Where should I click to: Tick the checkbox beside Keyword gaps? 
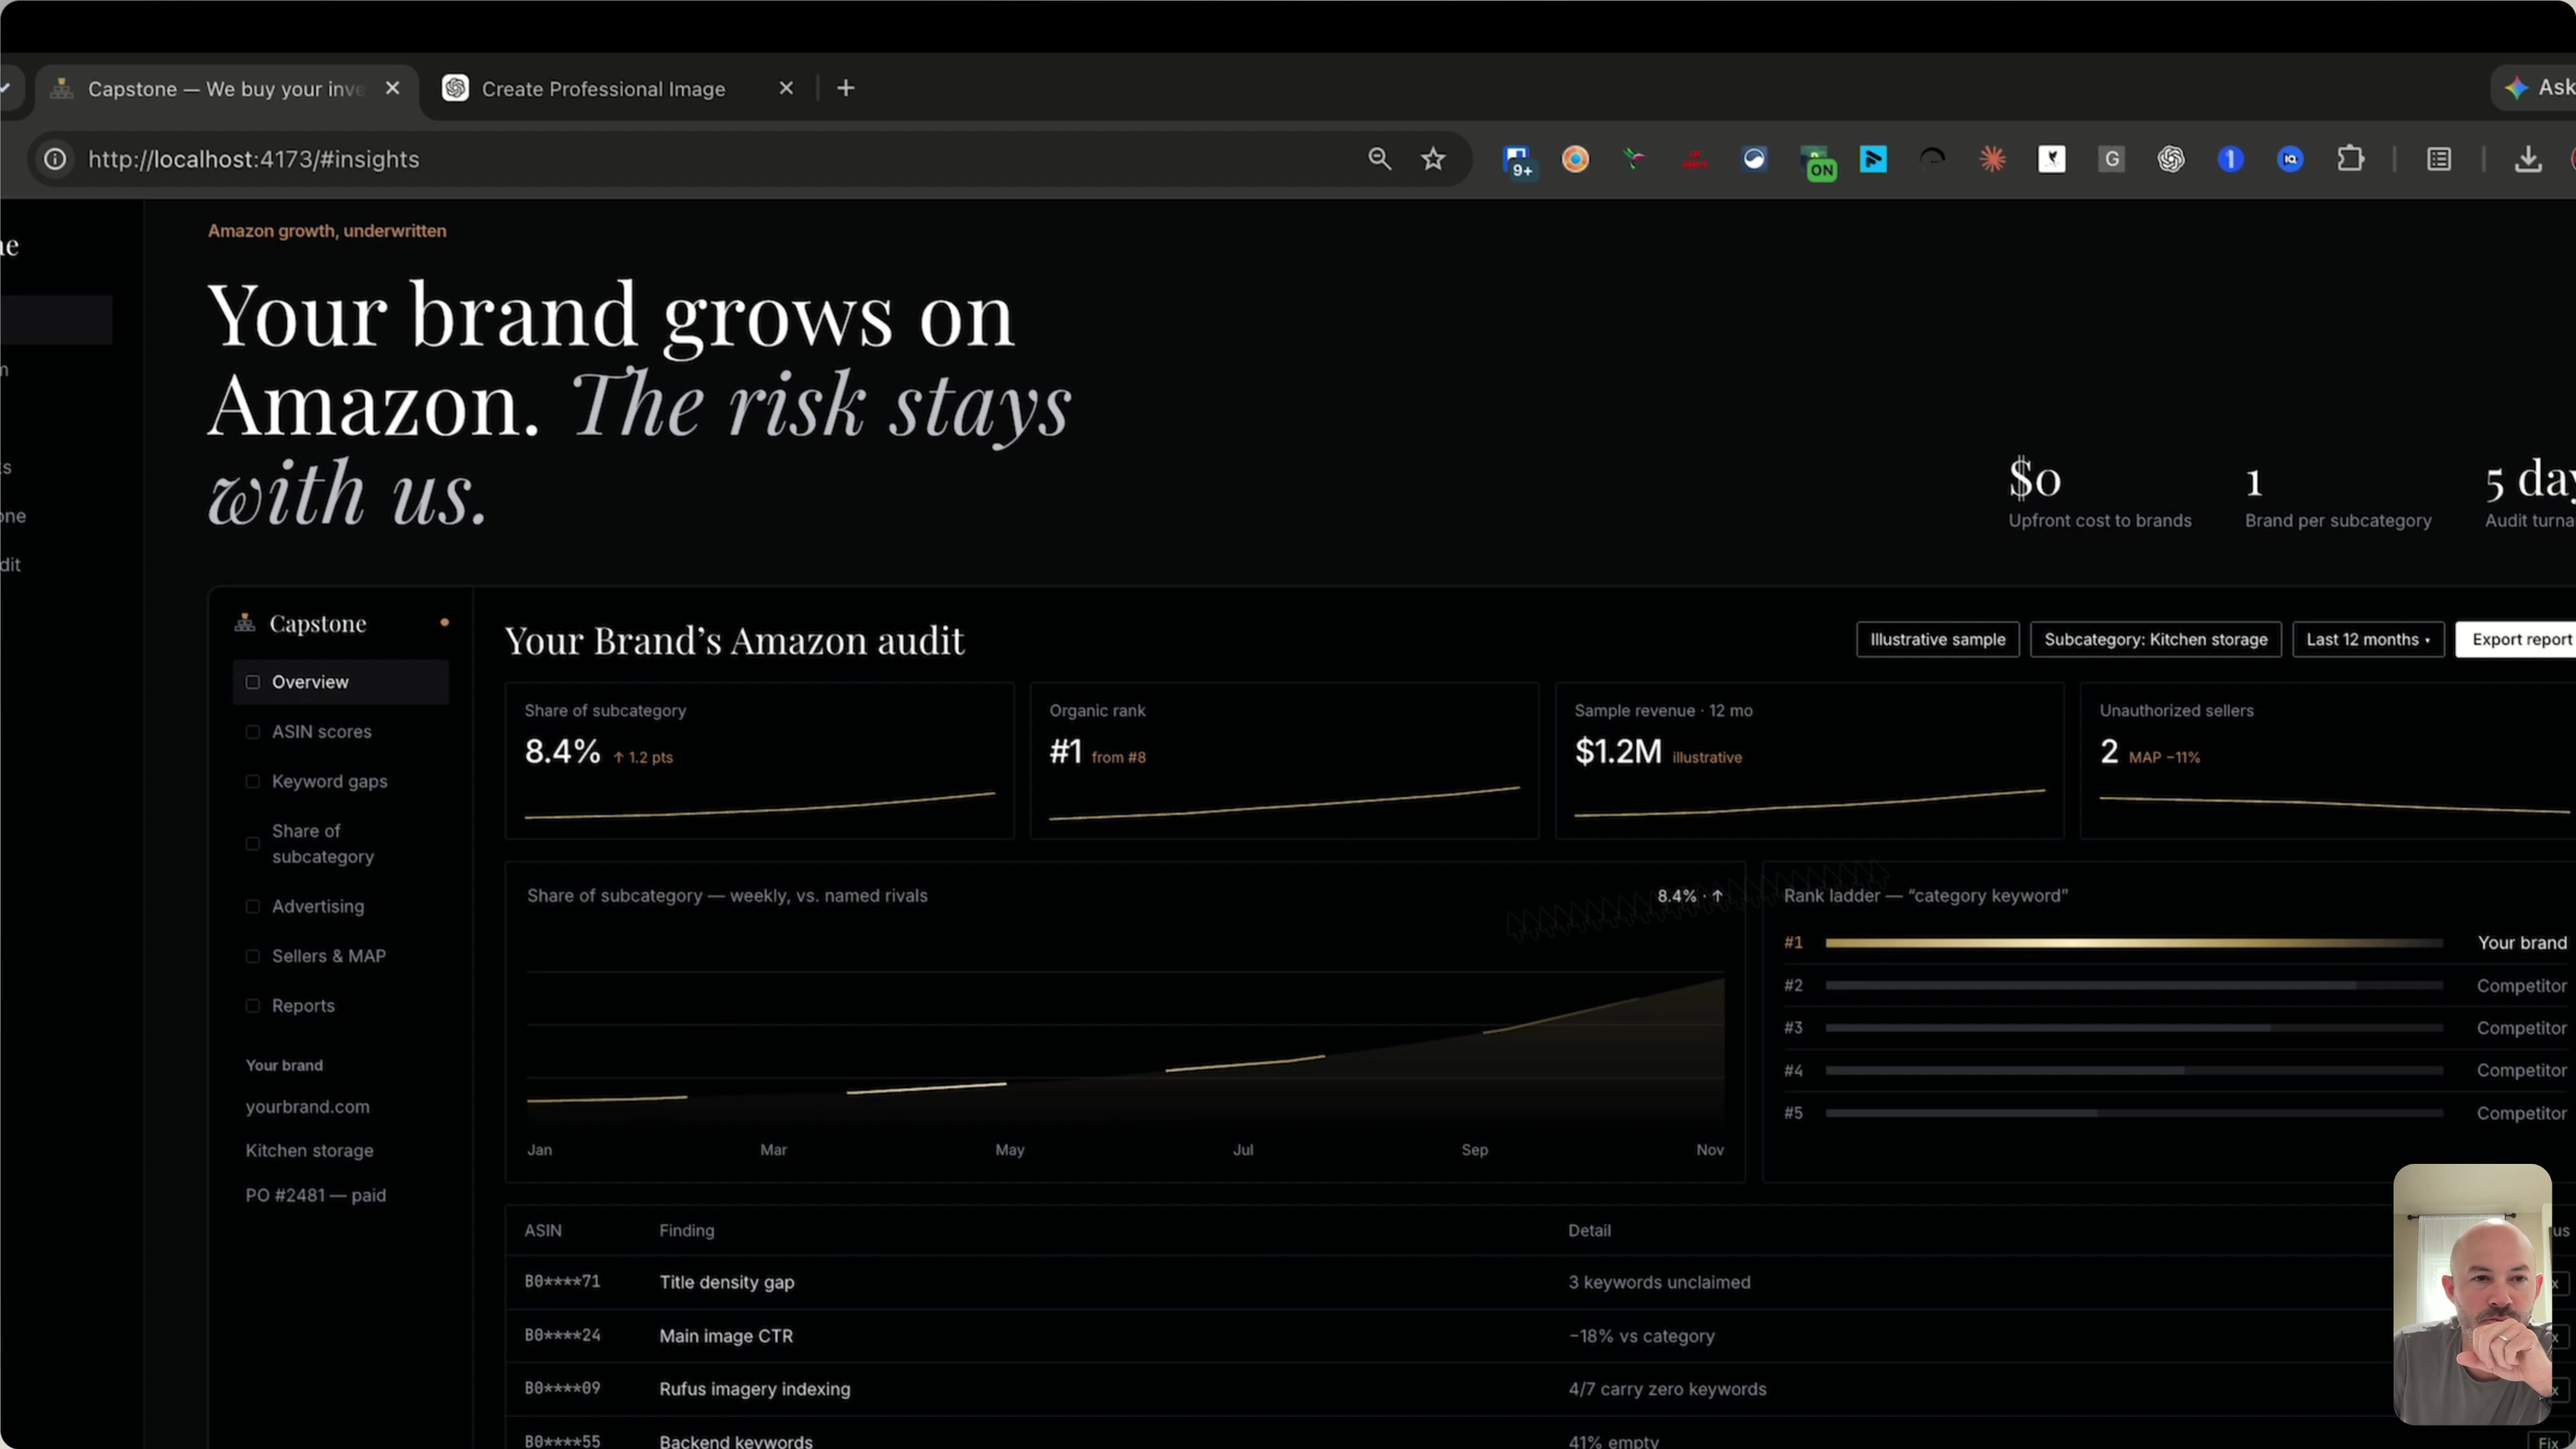(253, 782)
